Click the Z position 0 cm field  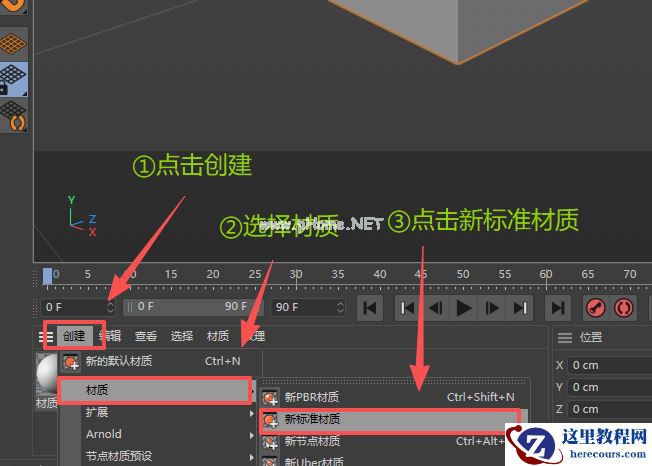[609, 409]
